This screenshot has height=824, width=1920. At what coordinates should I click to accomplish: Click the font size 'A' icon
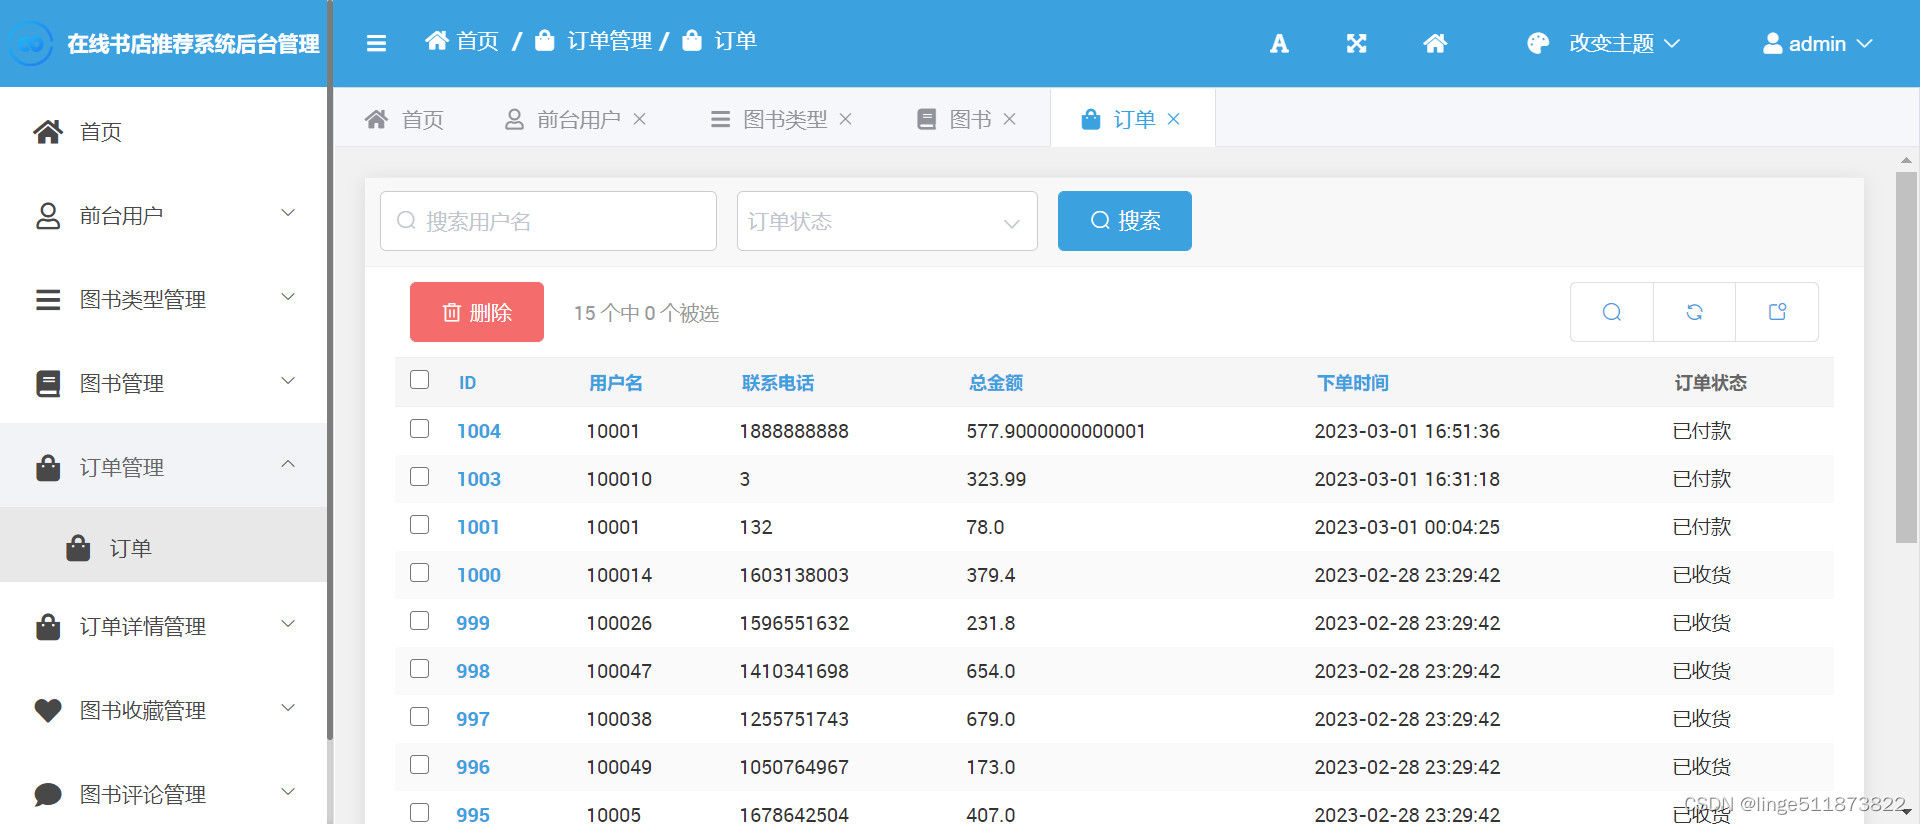[x=1279, y=43]
